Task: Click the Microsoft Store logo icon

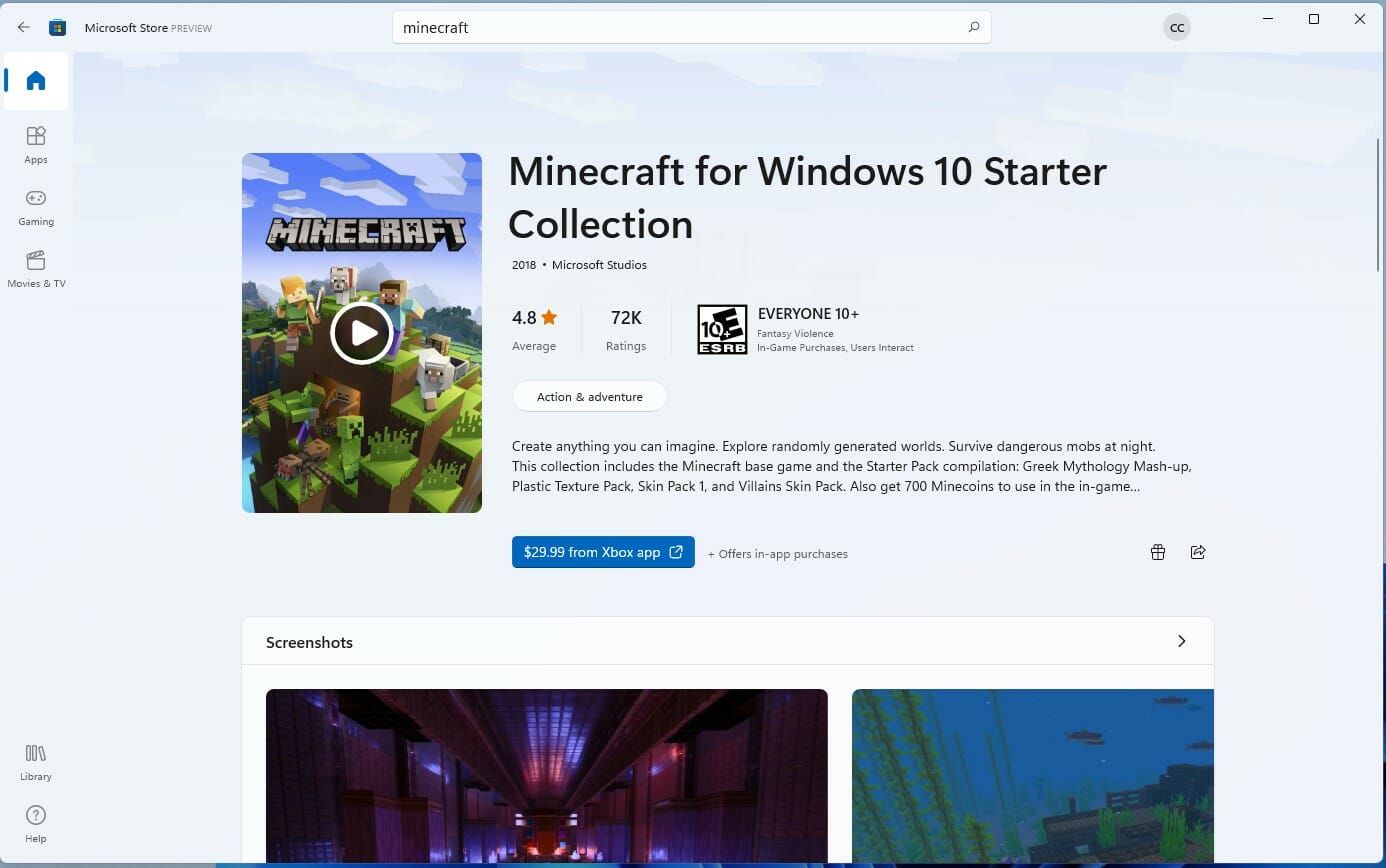Action: point(58,27)
